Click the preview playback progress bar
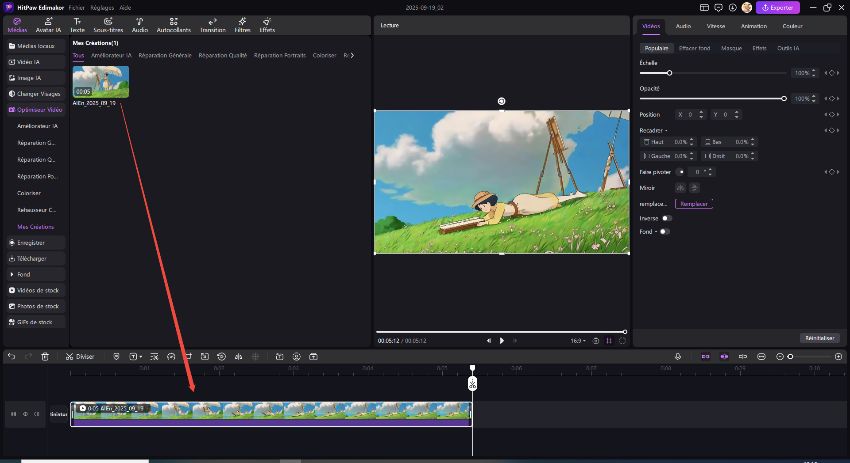Image resolution: width=850 pixels, height=463 pixels. (x=501, y=332)
